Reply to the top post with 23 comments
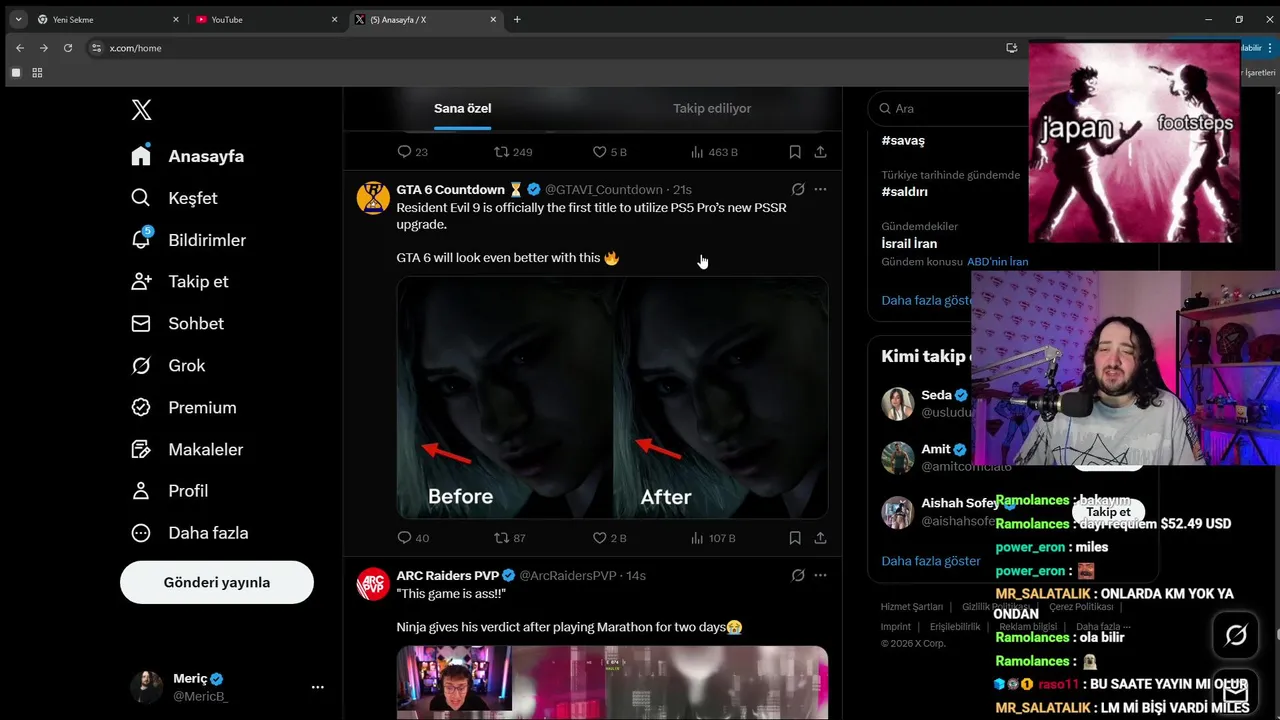This screenshot has width=1280, height=720. pos(413,152)
